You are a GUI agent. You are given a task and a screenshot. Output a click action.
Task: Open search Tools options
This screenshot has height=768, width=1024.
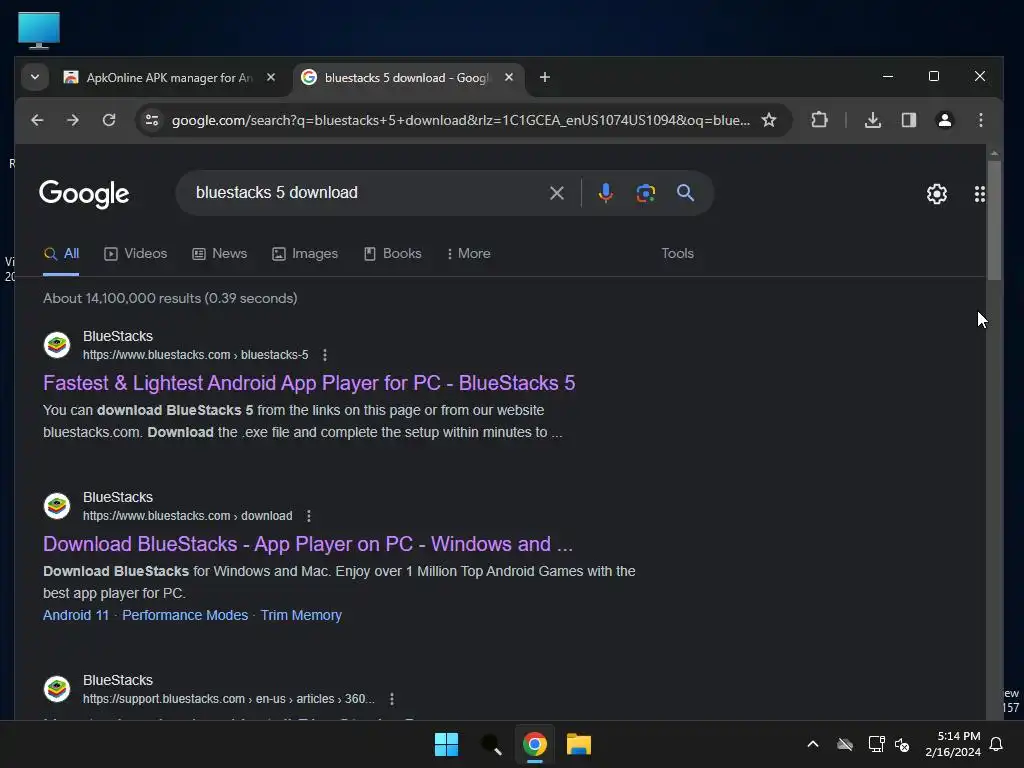[x=677, y=253]
